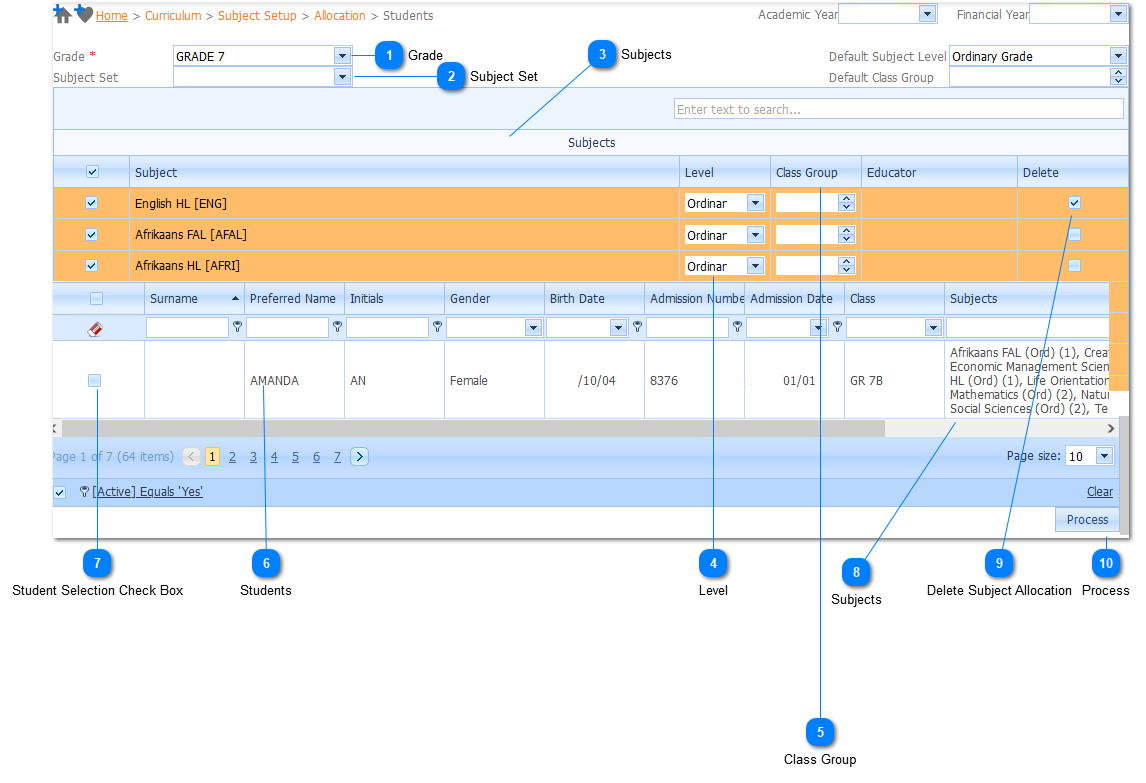Click the Preferred Name filter funnel icon
Screen dimensions: 1146x783
[337, 327]
